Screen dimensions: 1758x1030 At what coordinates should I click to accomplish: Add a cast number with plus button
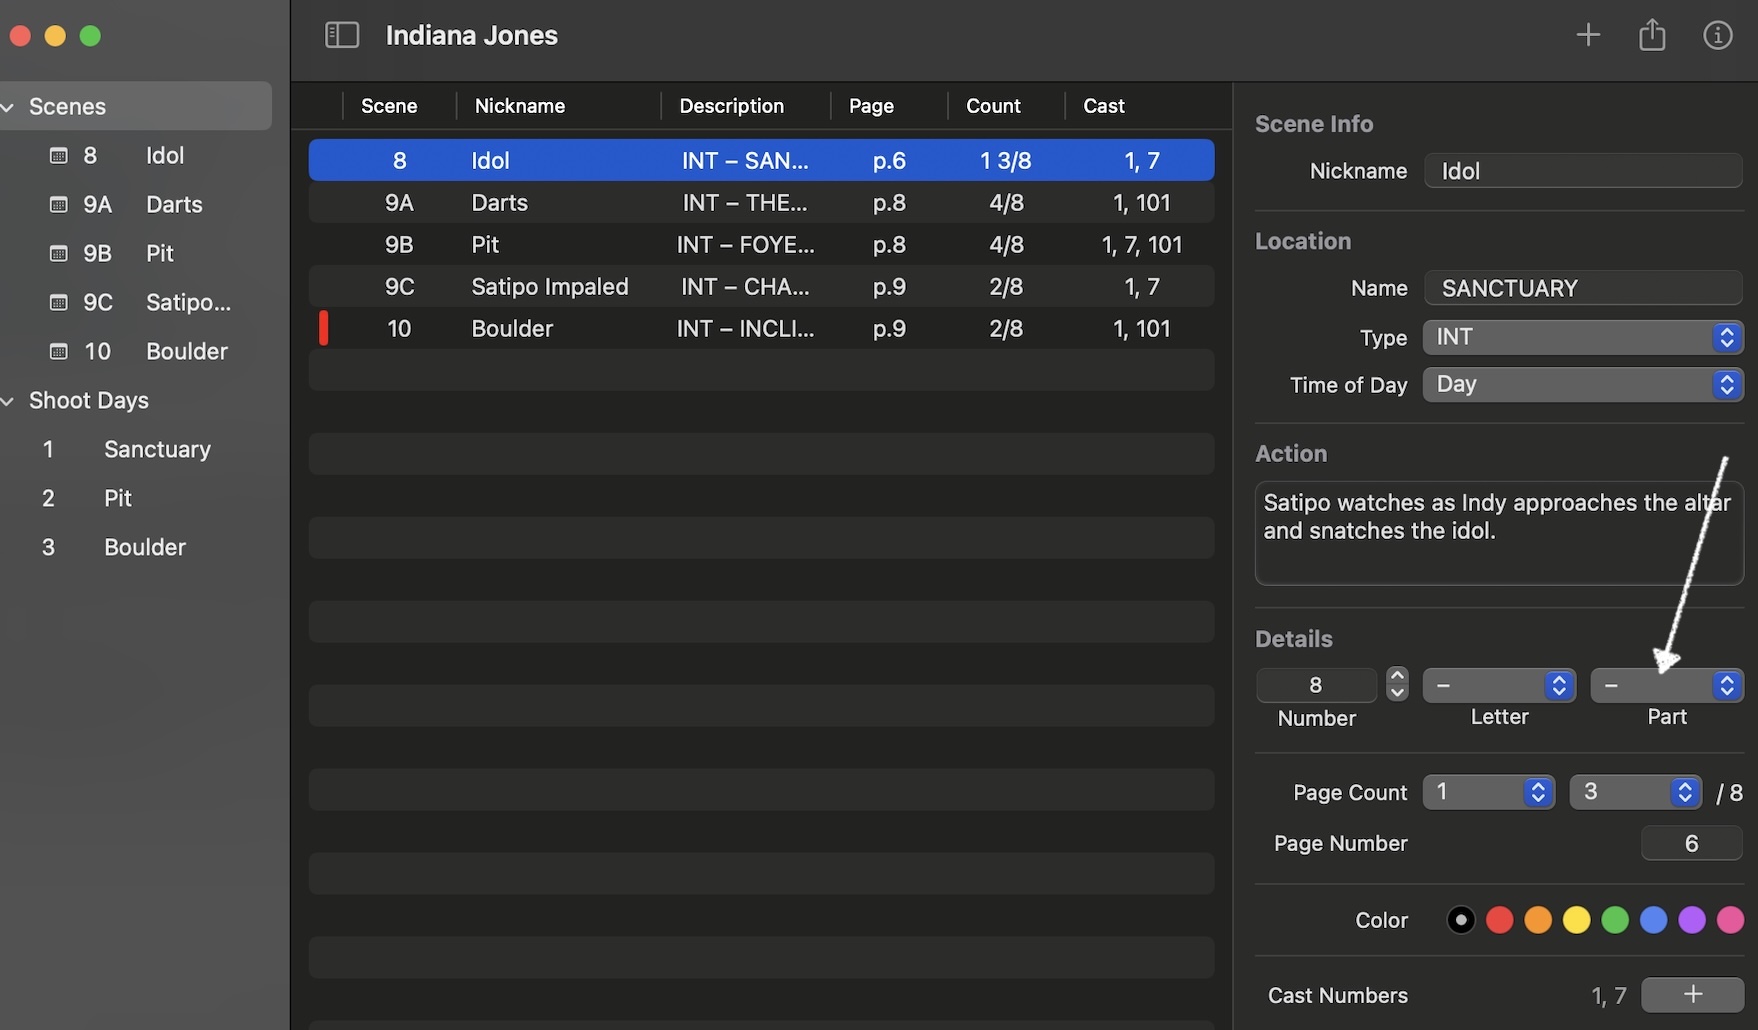[1692, 995]
